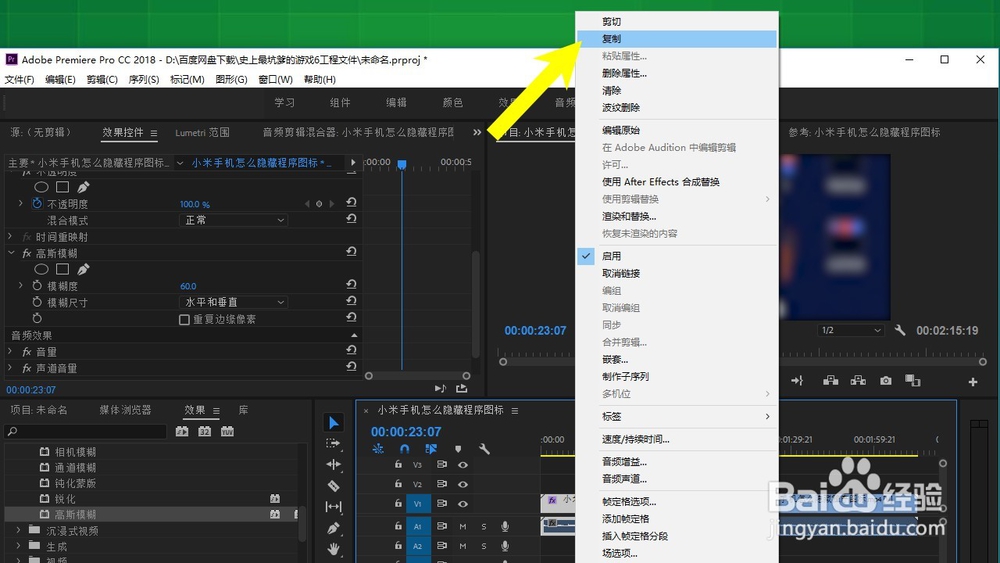Open blur dimensions dropdown
The image size is (1000, 563).
233,302
